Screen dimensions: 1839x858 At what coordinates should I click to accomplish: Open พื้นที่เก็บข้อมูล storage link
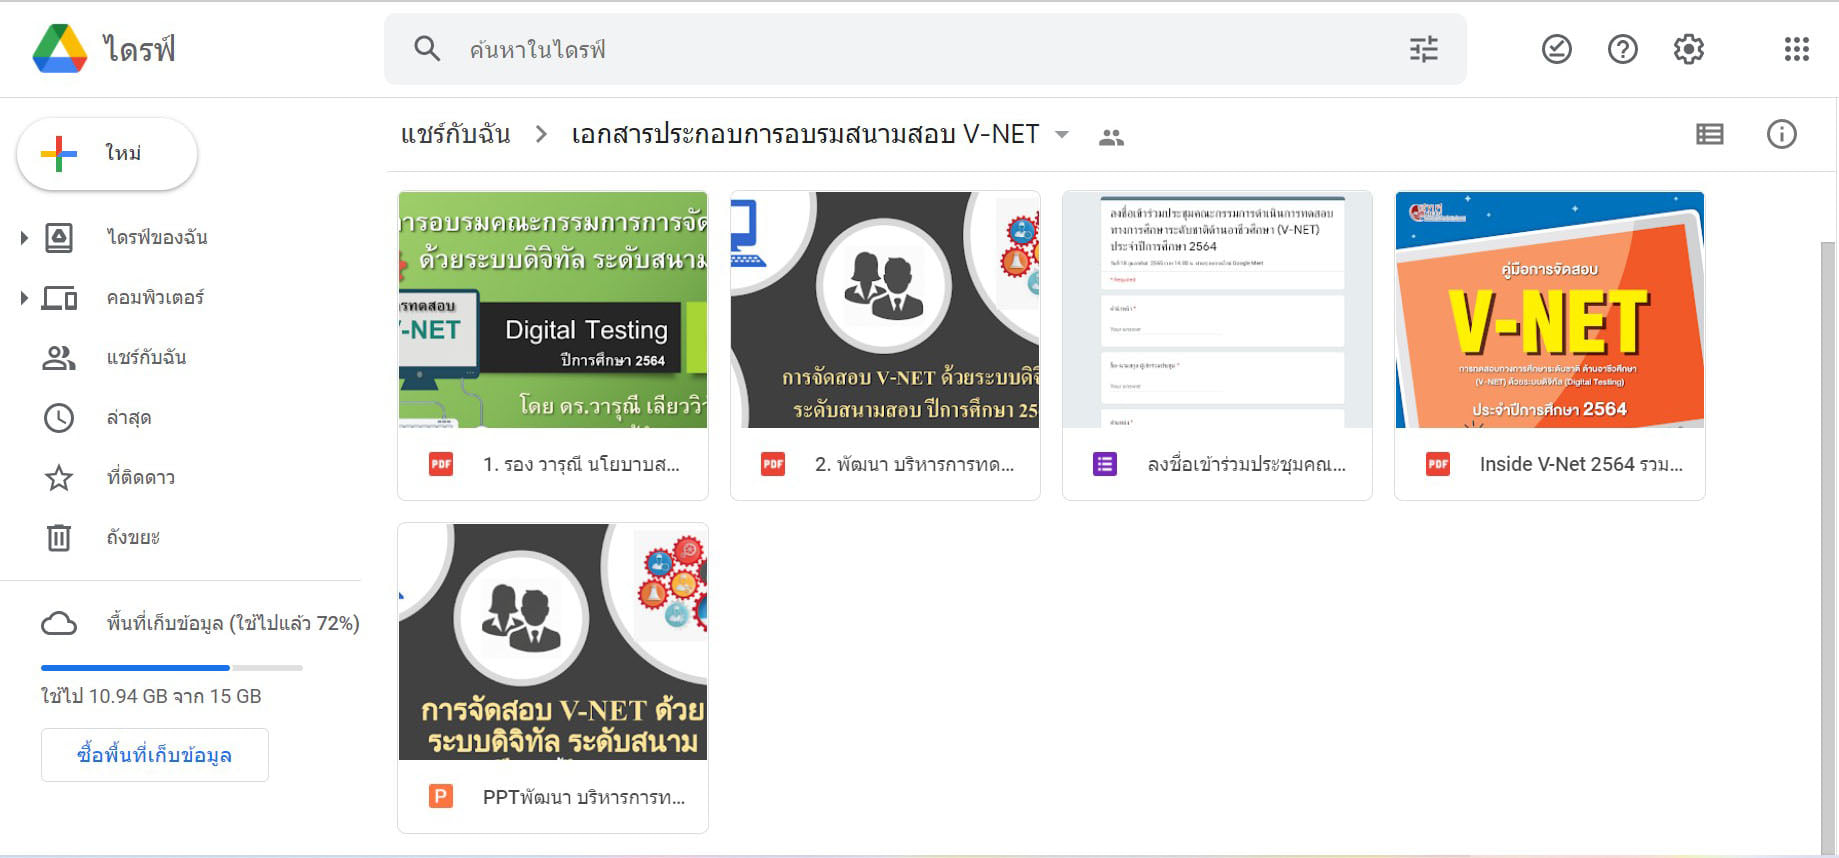pos(233,623)
